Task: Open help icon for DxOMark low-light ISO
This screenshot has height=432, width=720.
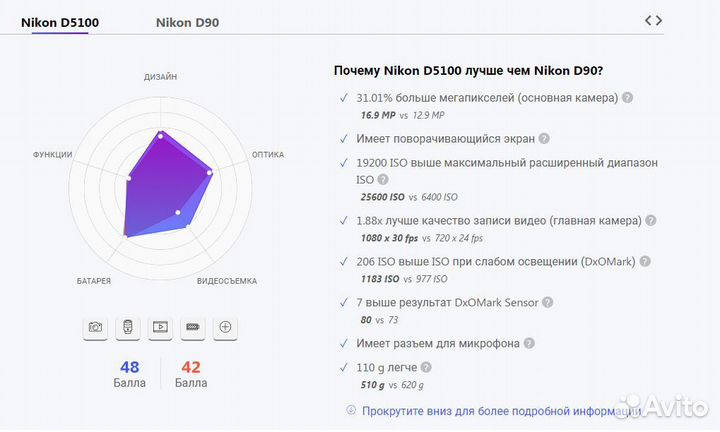Action: click(x=645, y=261)
